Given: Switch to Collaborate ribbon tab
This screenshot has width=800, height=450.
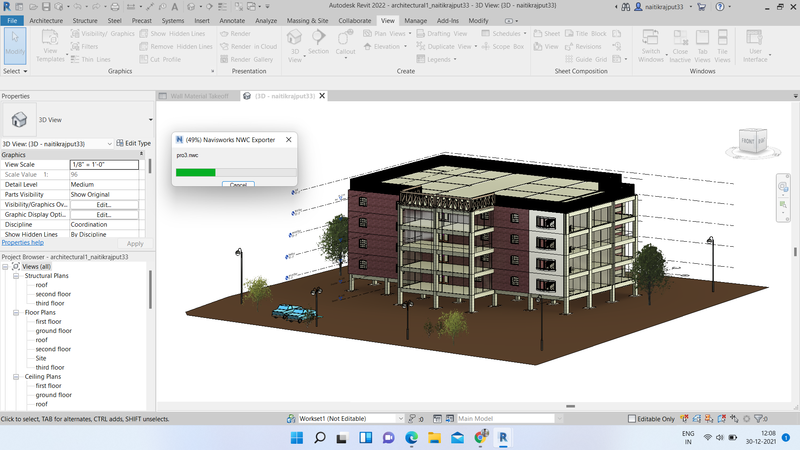Looking at the screenshot, I should pos(355,20).
